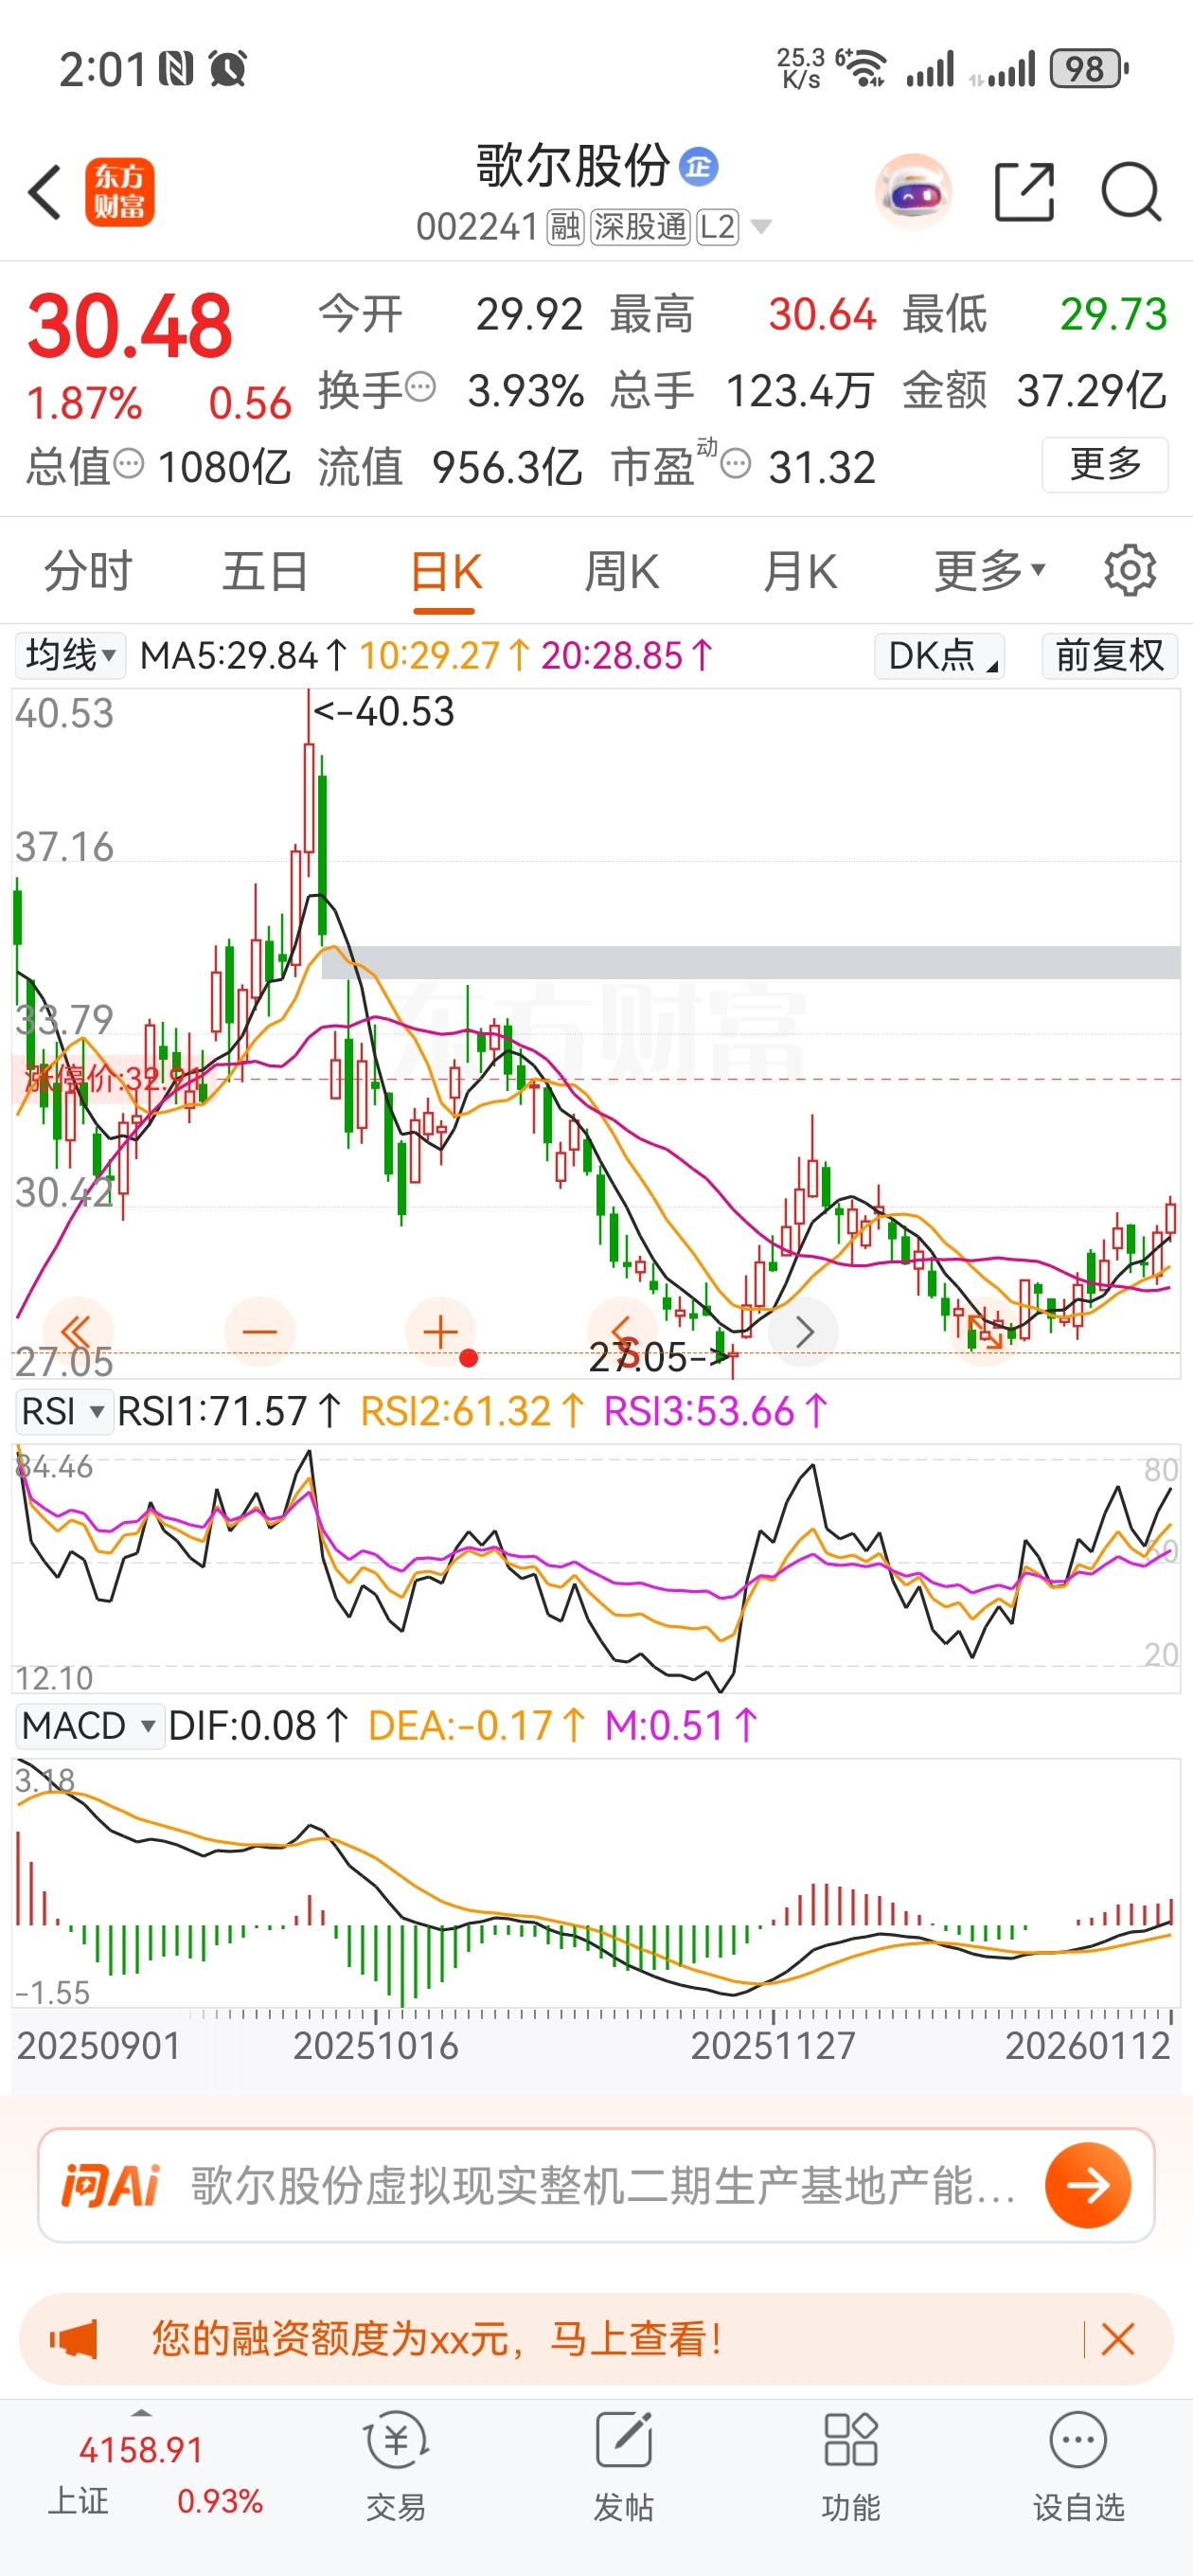Tap the 企 verified badge icon
This screenshot has height=2576, width=1193.
[x=698, y=166]
